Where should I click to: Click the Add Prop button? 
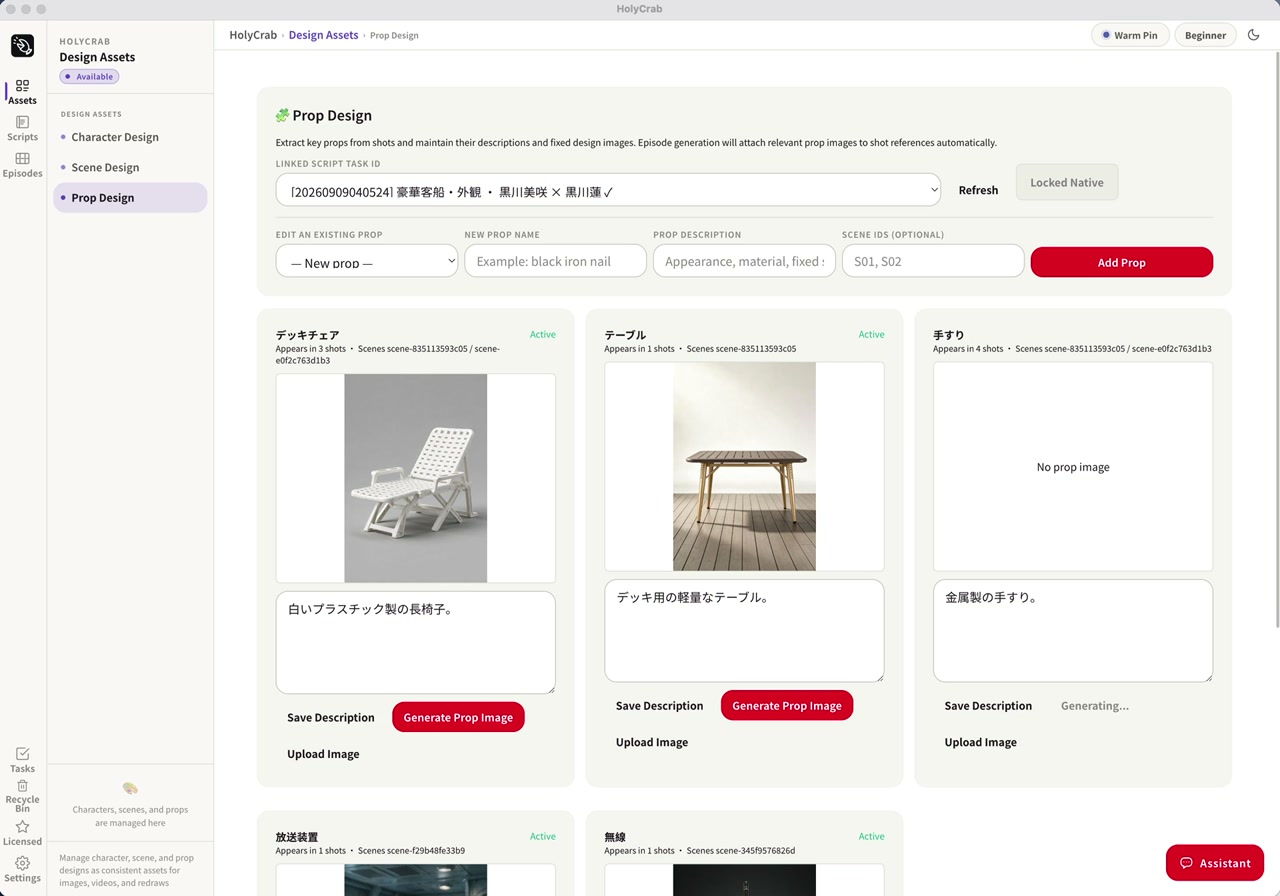click(1121, 262)
